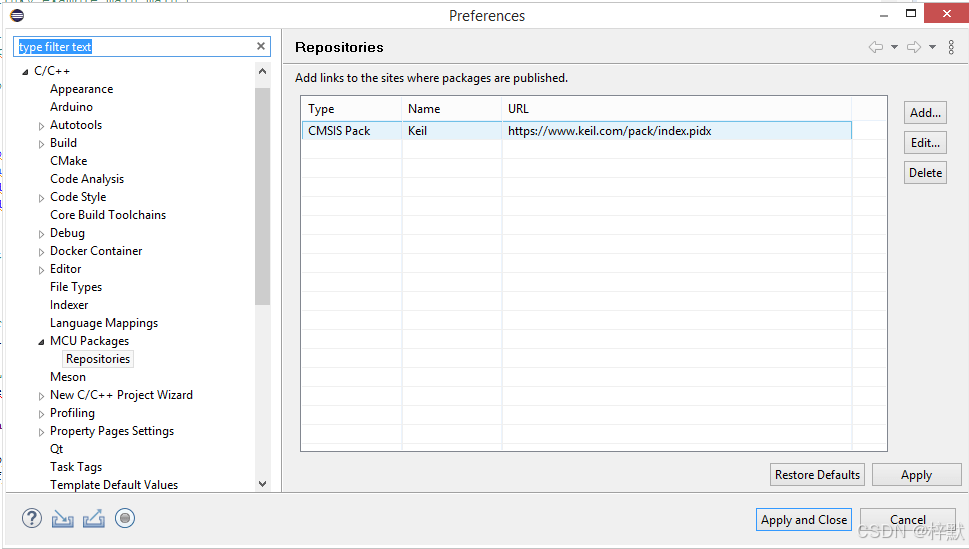Expand the New C/C++ Project Wizard node
Screen dimensions: 969x549
[41, 396]
